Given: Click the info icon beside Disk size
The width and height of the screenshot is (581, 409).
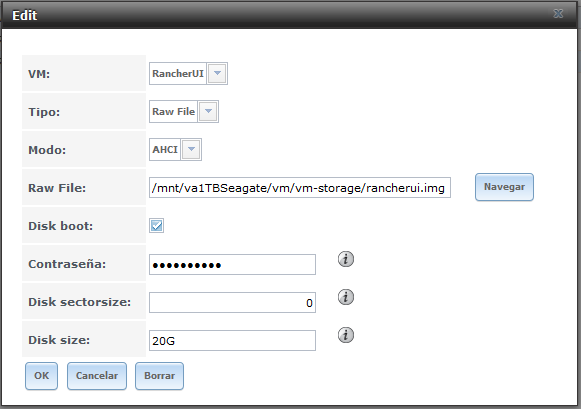Looking at the screenshot, I should 346,335.
